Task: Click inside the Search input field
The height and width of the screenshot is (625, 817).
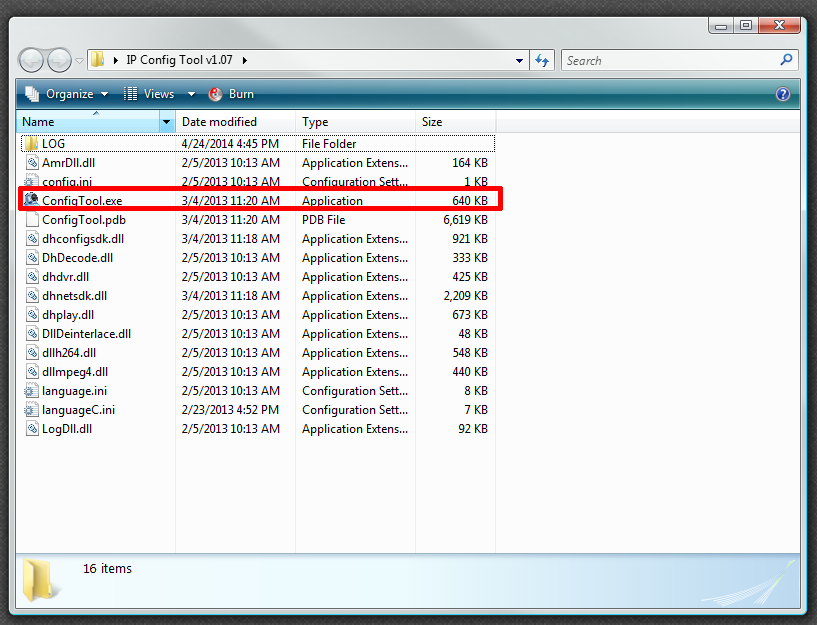Action: click(x=670, y=60)
